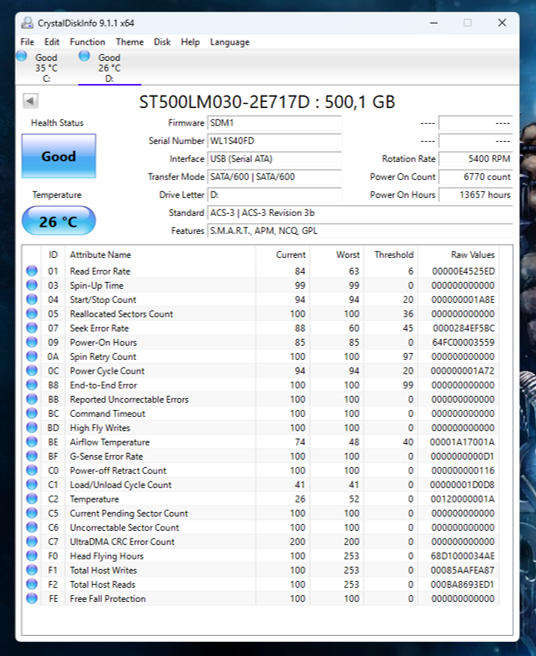Click the previous disk arrow button
Viewport: 536px width, 656px height.
[30, 101]
